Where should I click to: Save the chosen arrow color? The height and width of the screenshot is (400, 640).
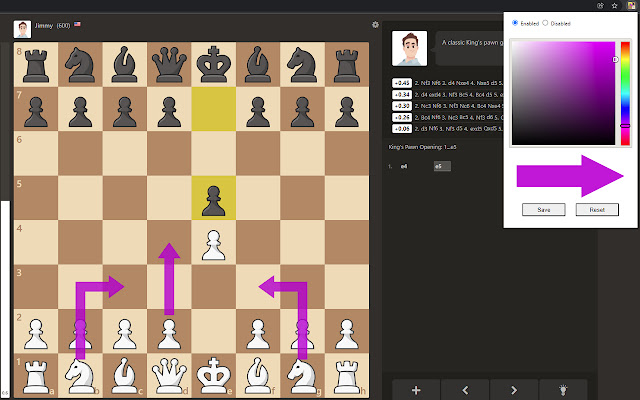tap(544, 210)
